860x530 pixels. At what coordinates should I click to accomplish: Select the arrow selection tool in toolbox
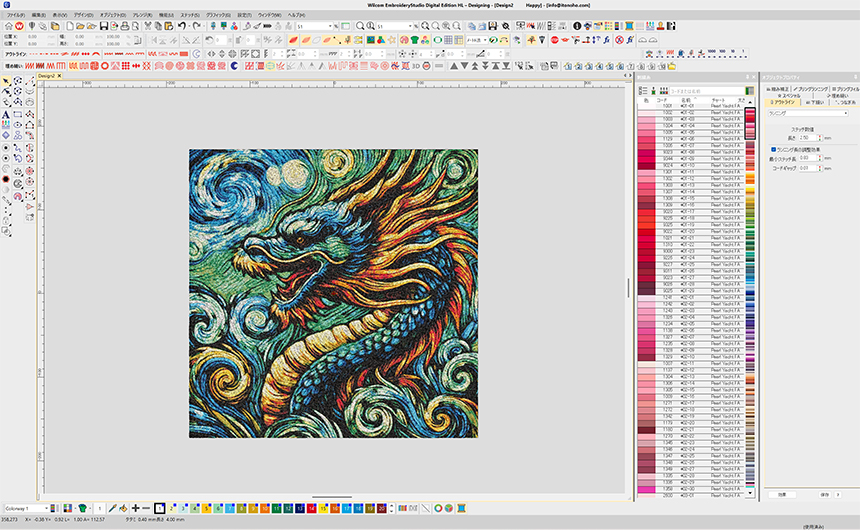point(7,80)
